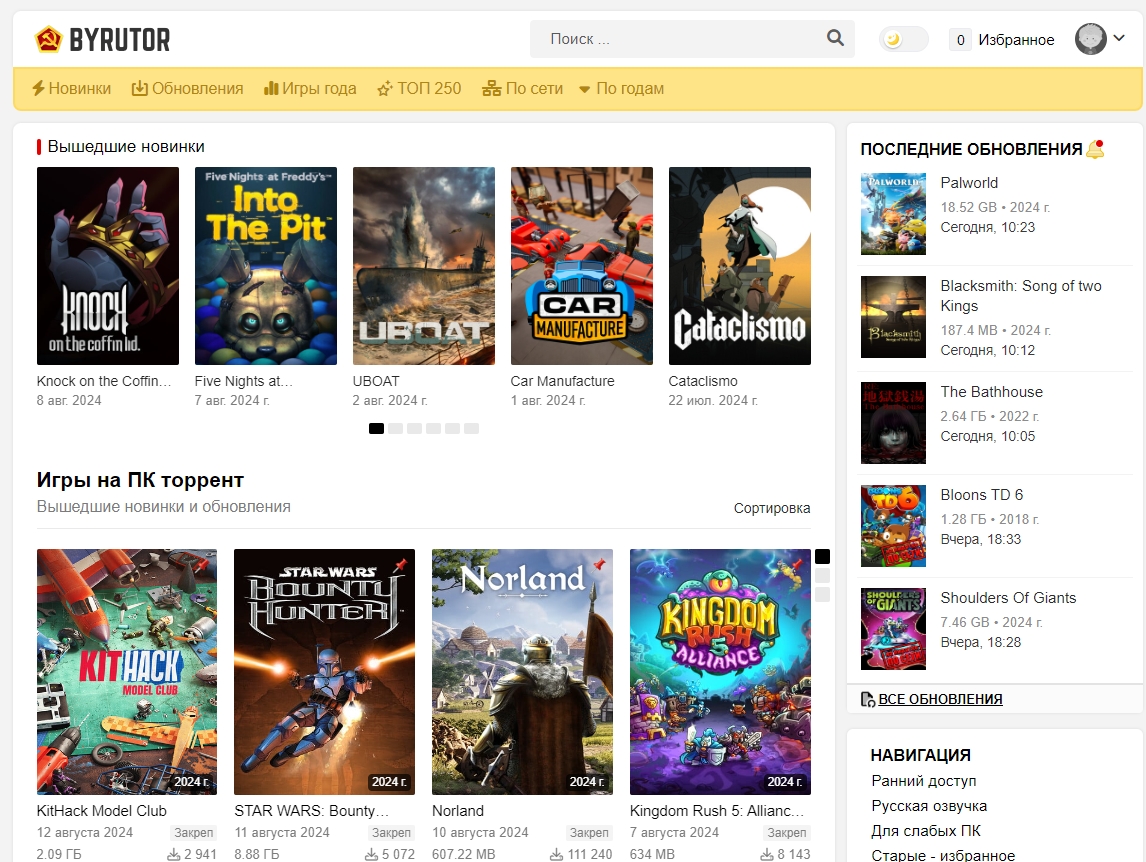Click the notification bell icon

pyautogui.click(x=1095, y=149)
